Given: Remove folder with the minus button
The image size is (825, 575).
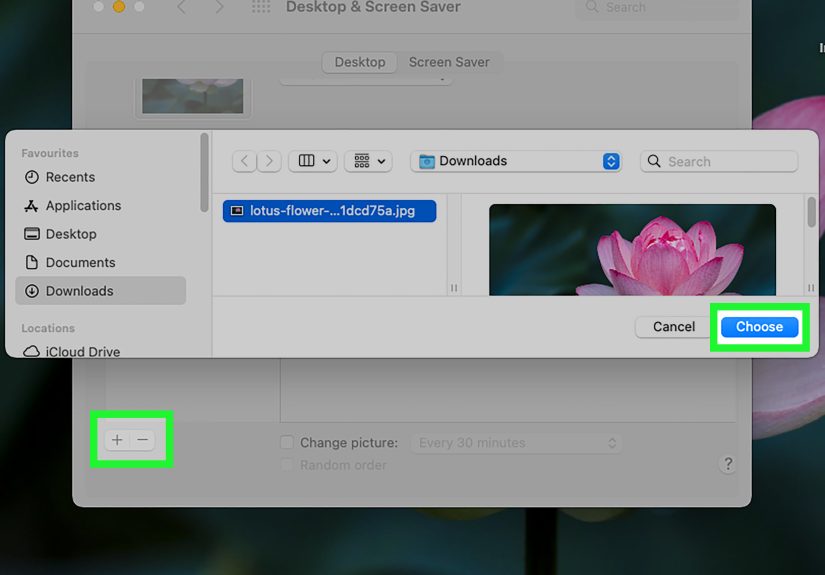Looking at the screenshot, I should pyautogui.click(x=143, y=440).
